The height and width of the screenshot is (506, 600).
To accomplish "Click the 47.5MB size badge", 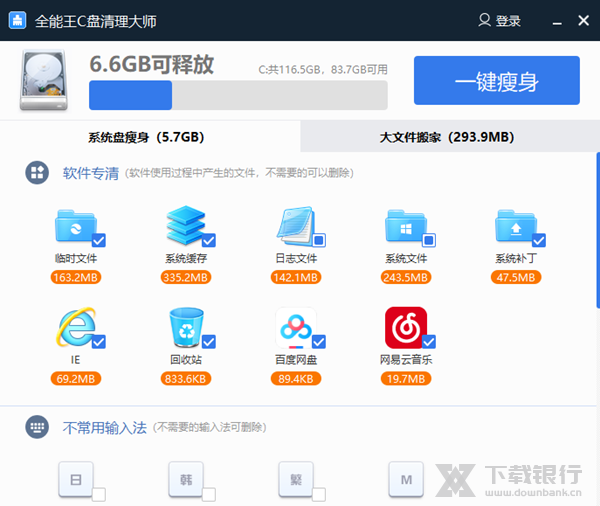I will pyautogui.click(x=516, y=277).
